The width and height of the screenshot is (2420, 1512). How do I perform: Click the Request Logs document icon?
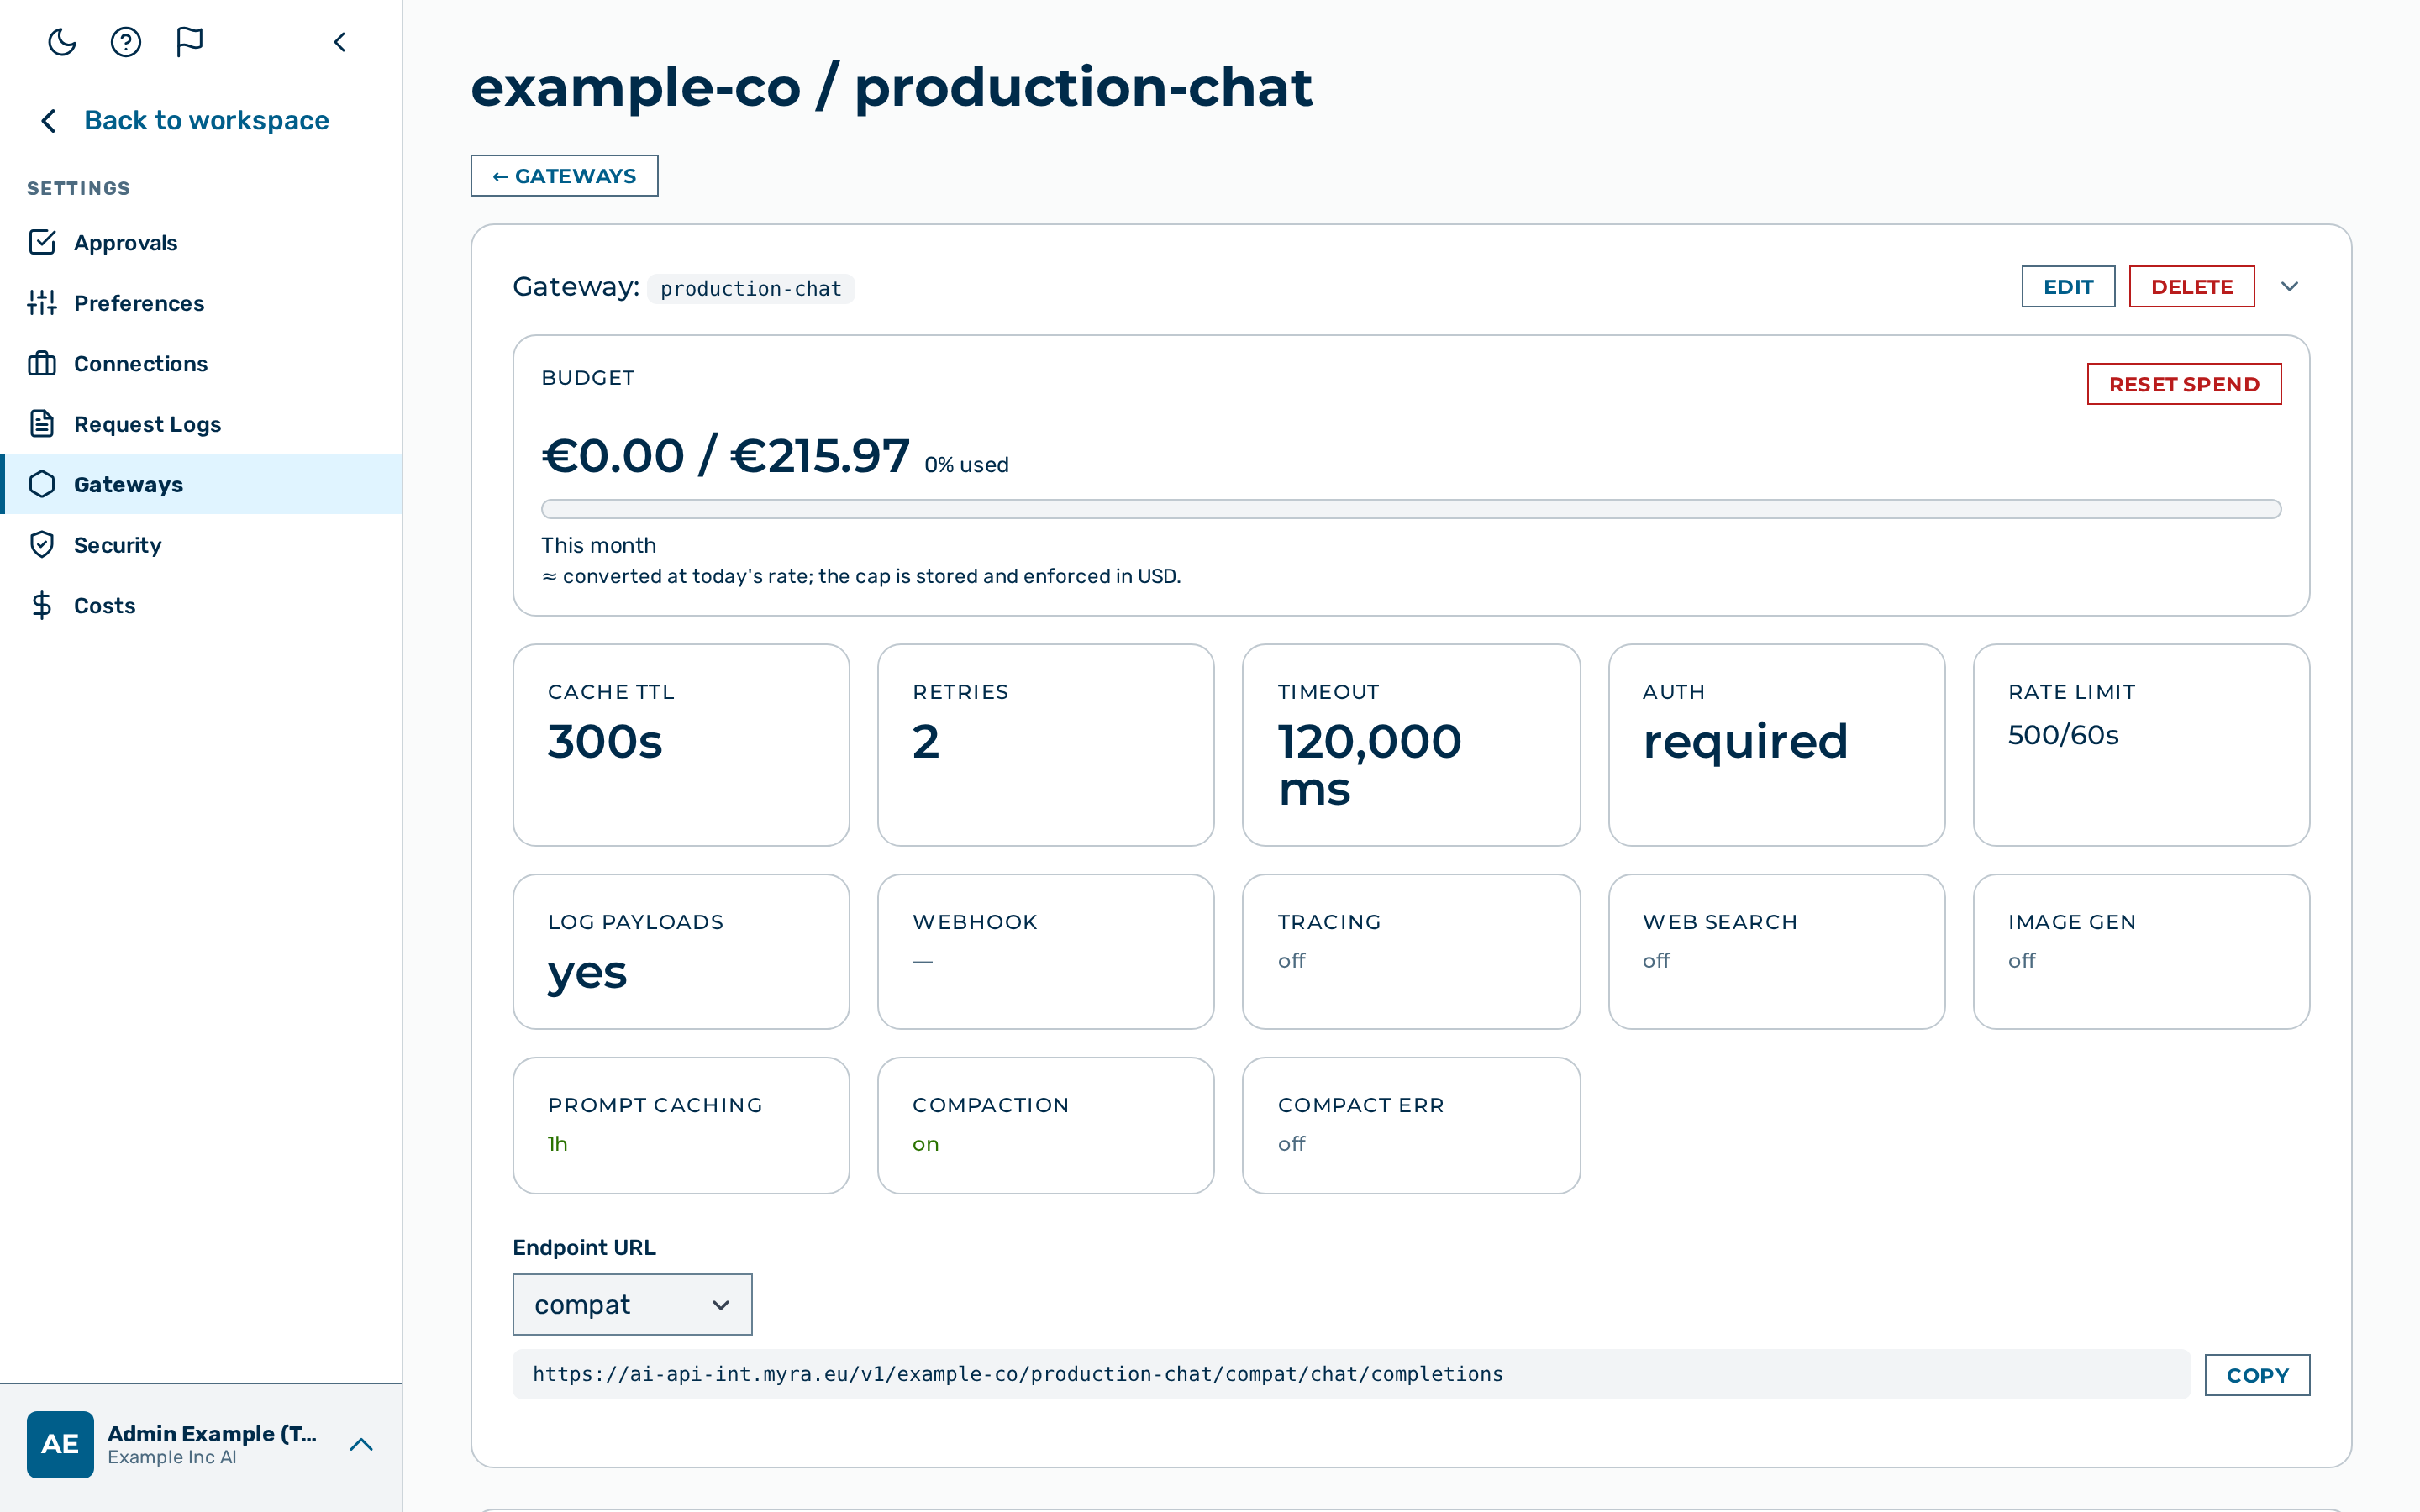click(42, 424)
